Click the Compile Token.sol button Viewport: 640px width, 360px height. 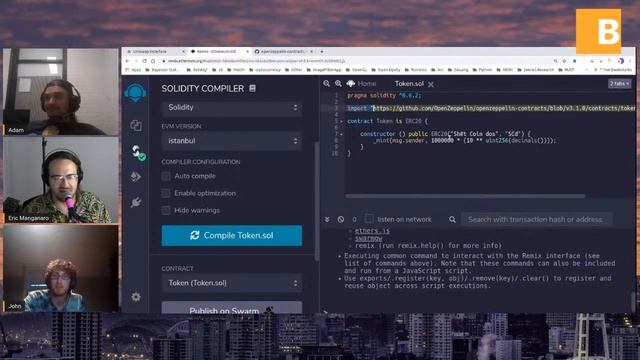point(232,236)
